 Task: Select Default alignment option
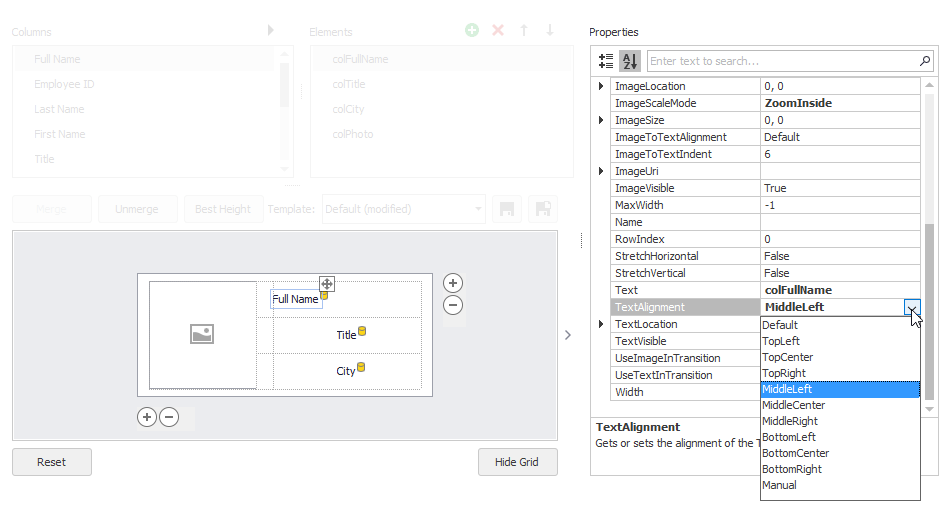840,325
